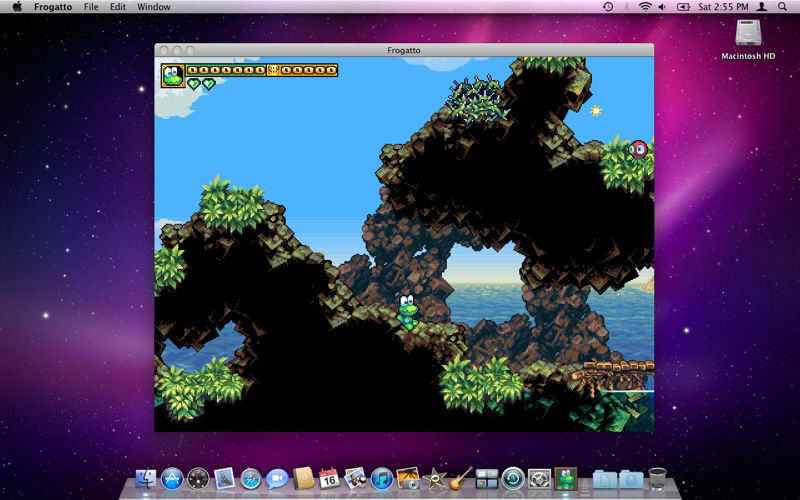Open the user account menu icon
Image resolution: width=800 pixels, height=500 pixels.
pos(762,7)
